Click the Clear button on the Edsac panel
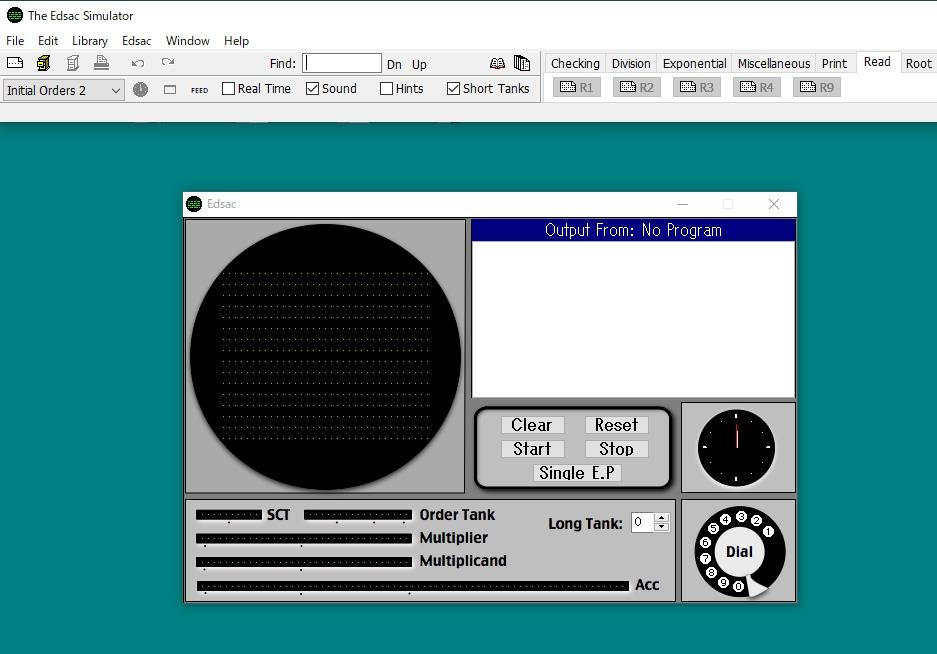 (532, 425)
